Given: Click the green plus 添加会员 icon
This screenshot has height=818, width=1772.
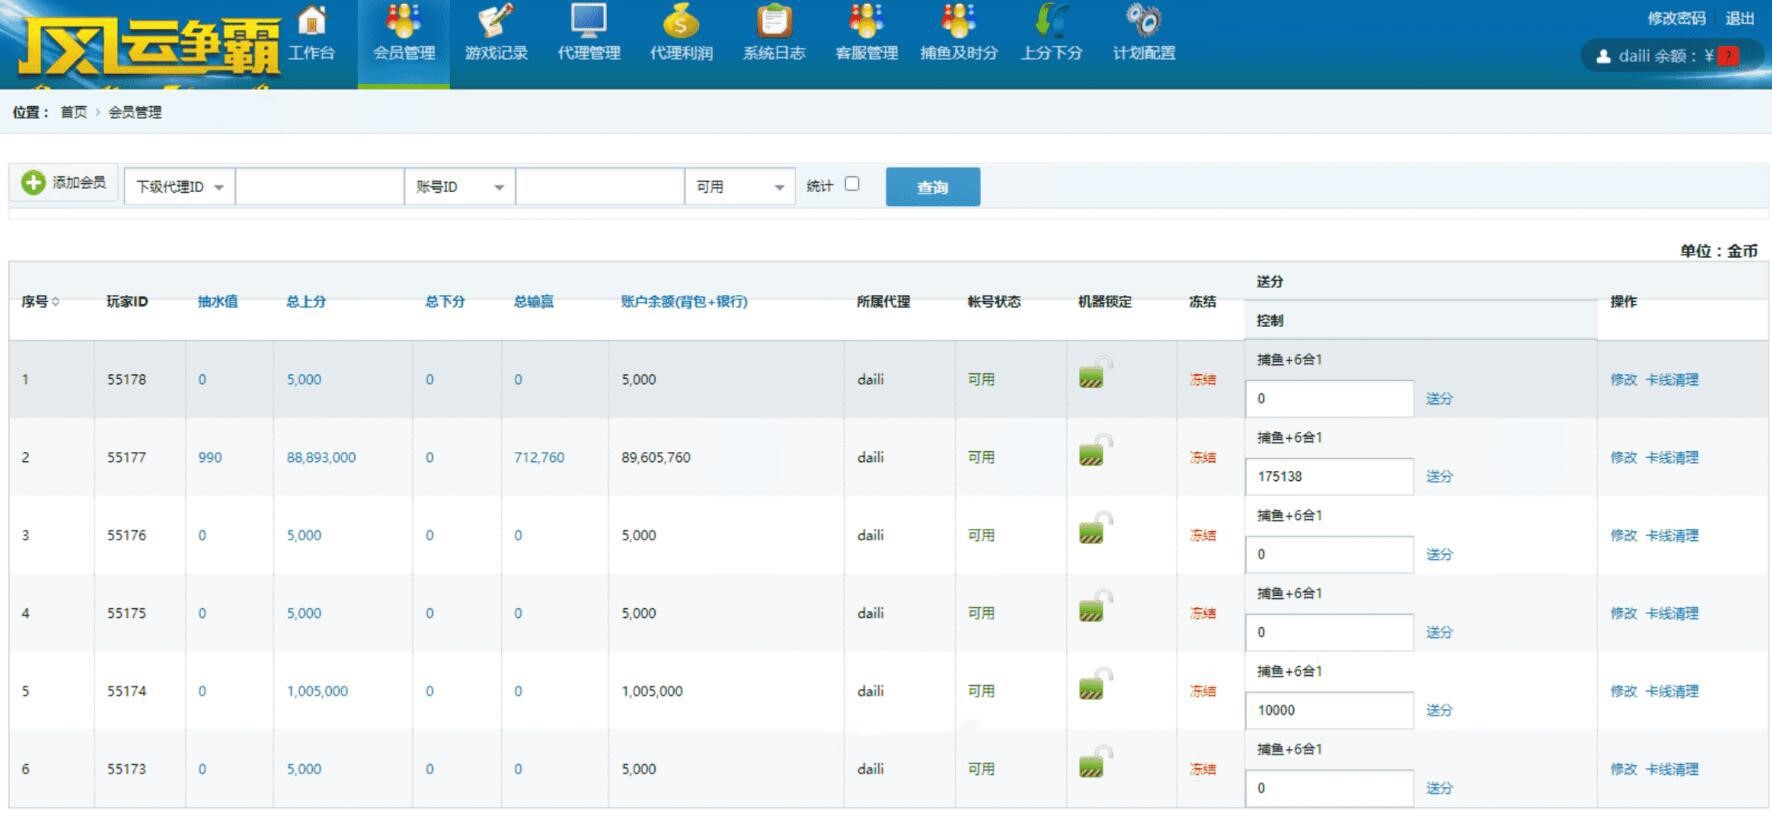Looking at the screenshot, I should [x=34, y=183].
